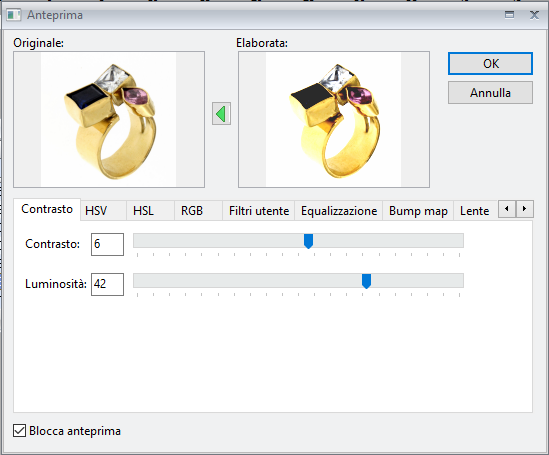Click the Contrasto value input field
The height and width of the screenshot is (455, 549).
(x=107, y=244)
